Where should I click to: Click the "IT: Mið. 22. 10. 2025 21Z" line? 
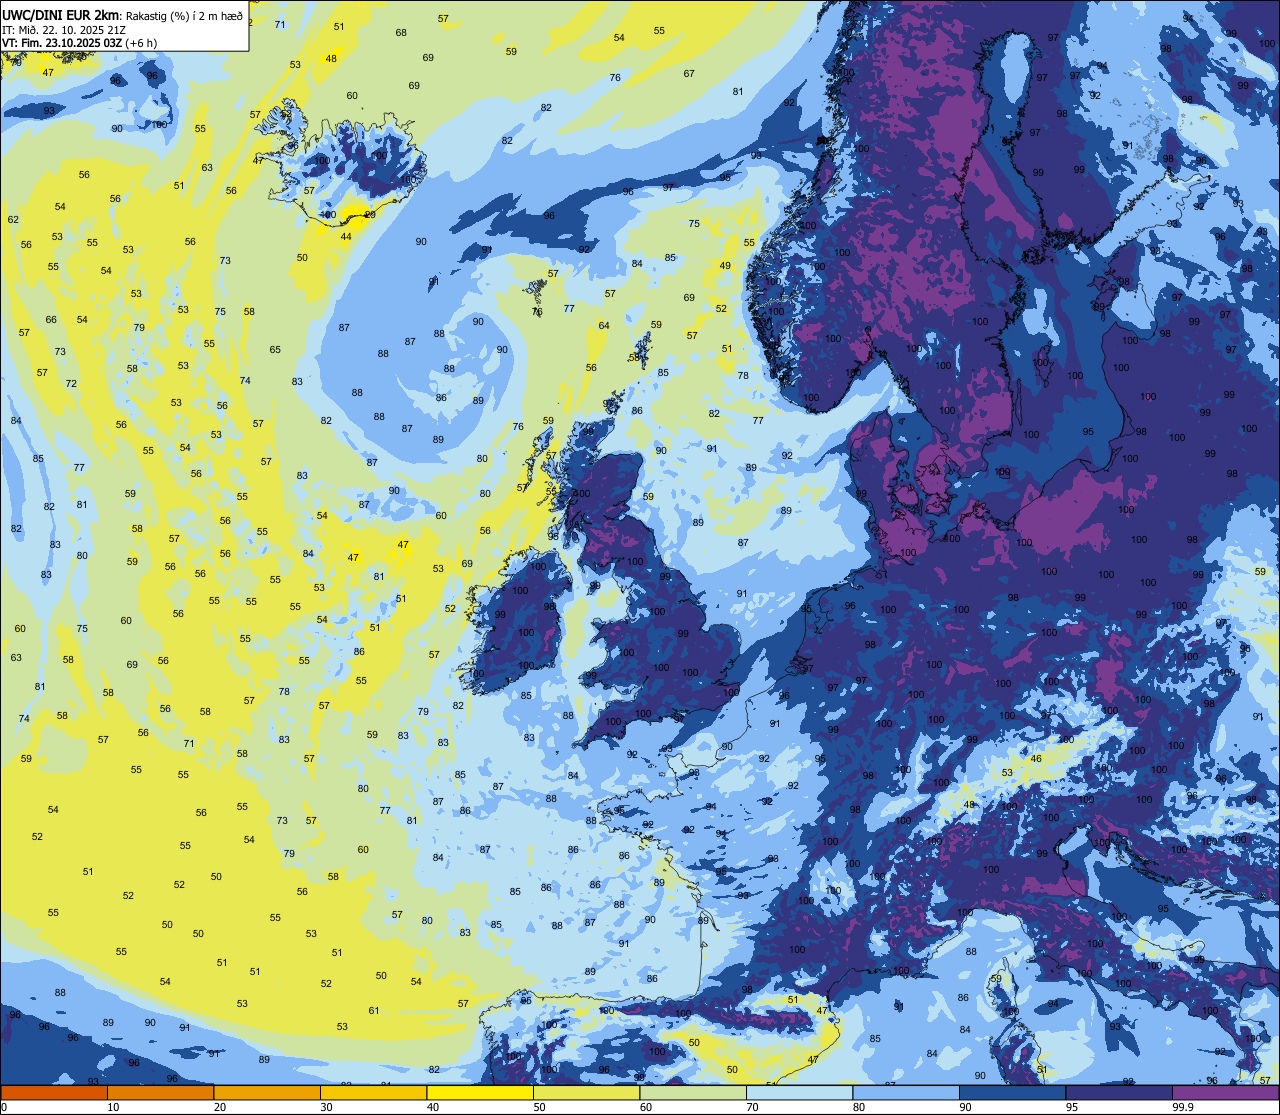pyautogui.click(x=63, y=30)
